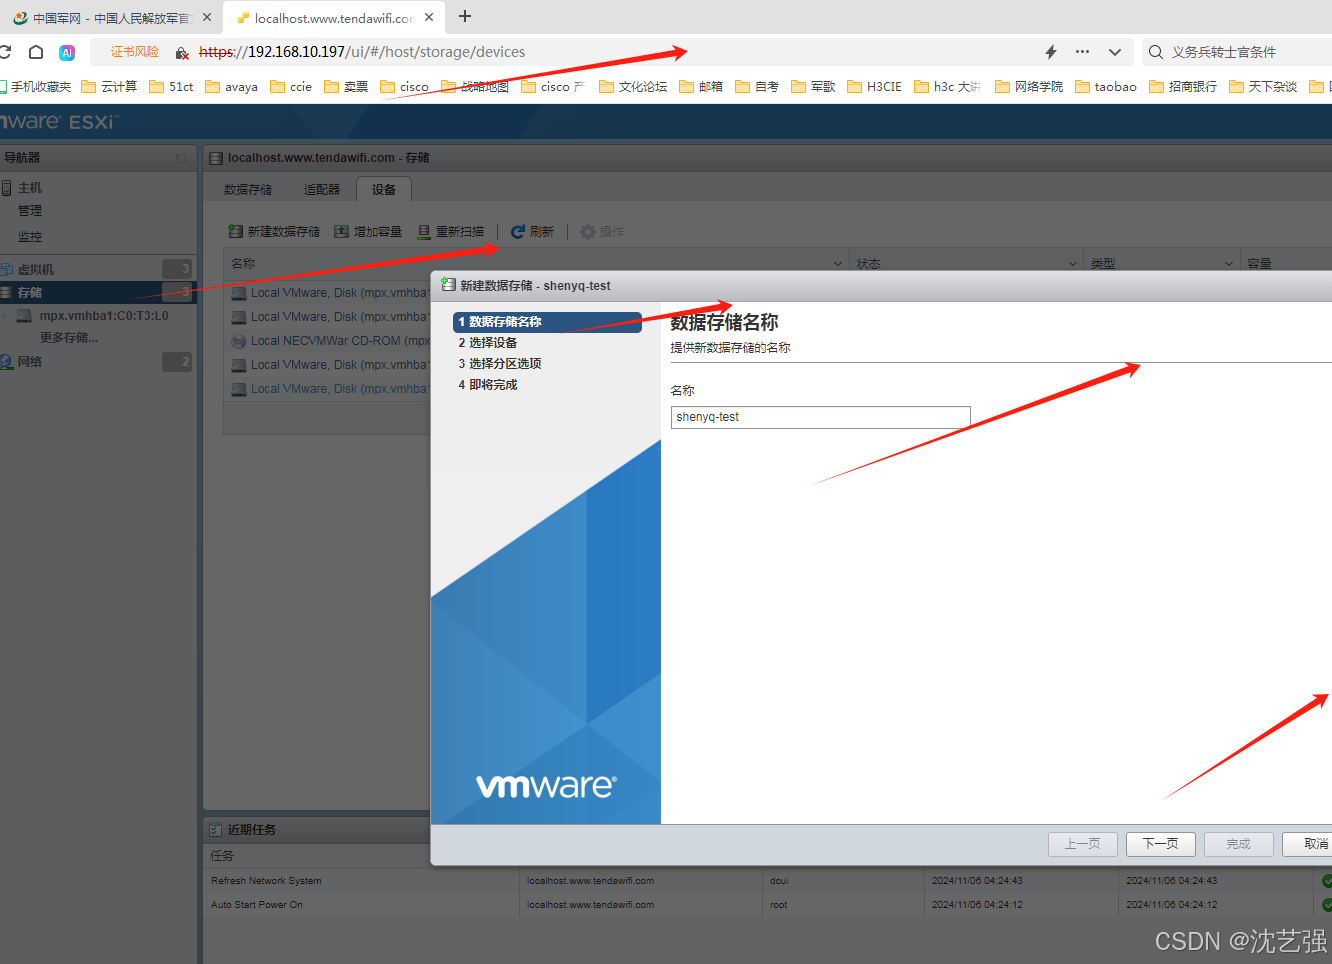Image resolution: width=1332 pixels, height=964 pixels.
Task: Expand the mpx.vmhba1:C0:T3:L0 tree node
Action: coord(5,316)
